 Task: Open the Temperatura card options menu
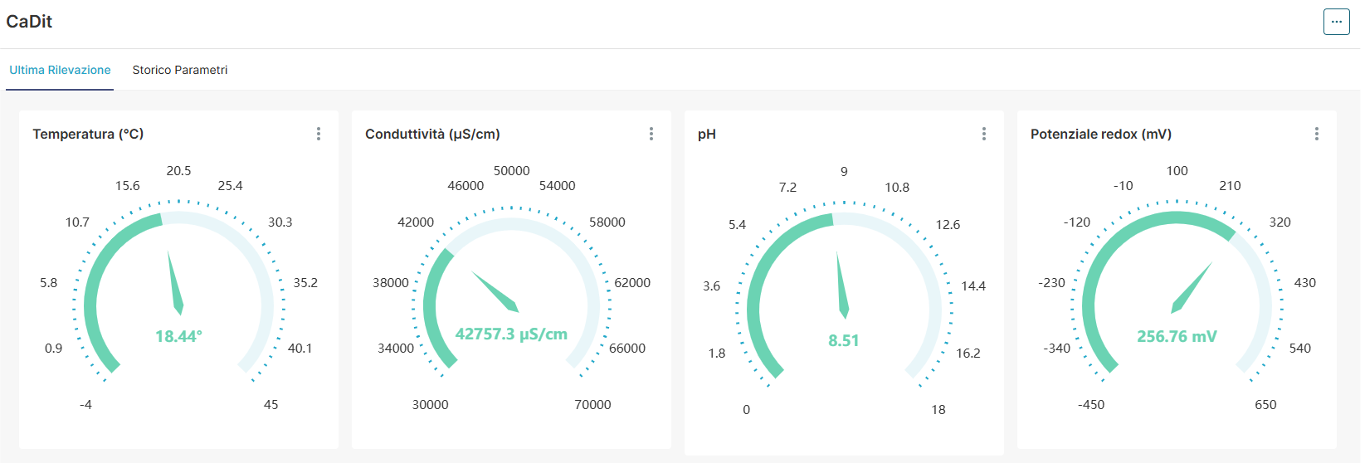pyautogui.click(x=318, y=134)
